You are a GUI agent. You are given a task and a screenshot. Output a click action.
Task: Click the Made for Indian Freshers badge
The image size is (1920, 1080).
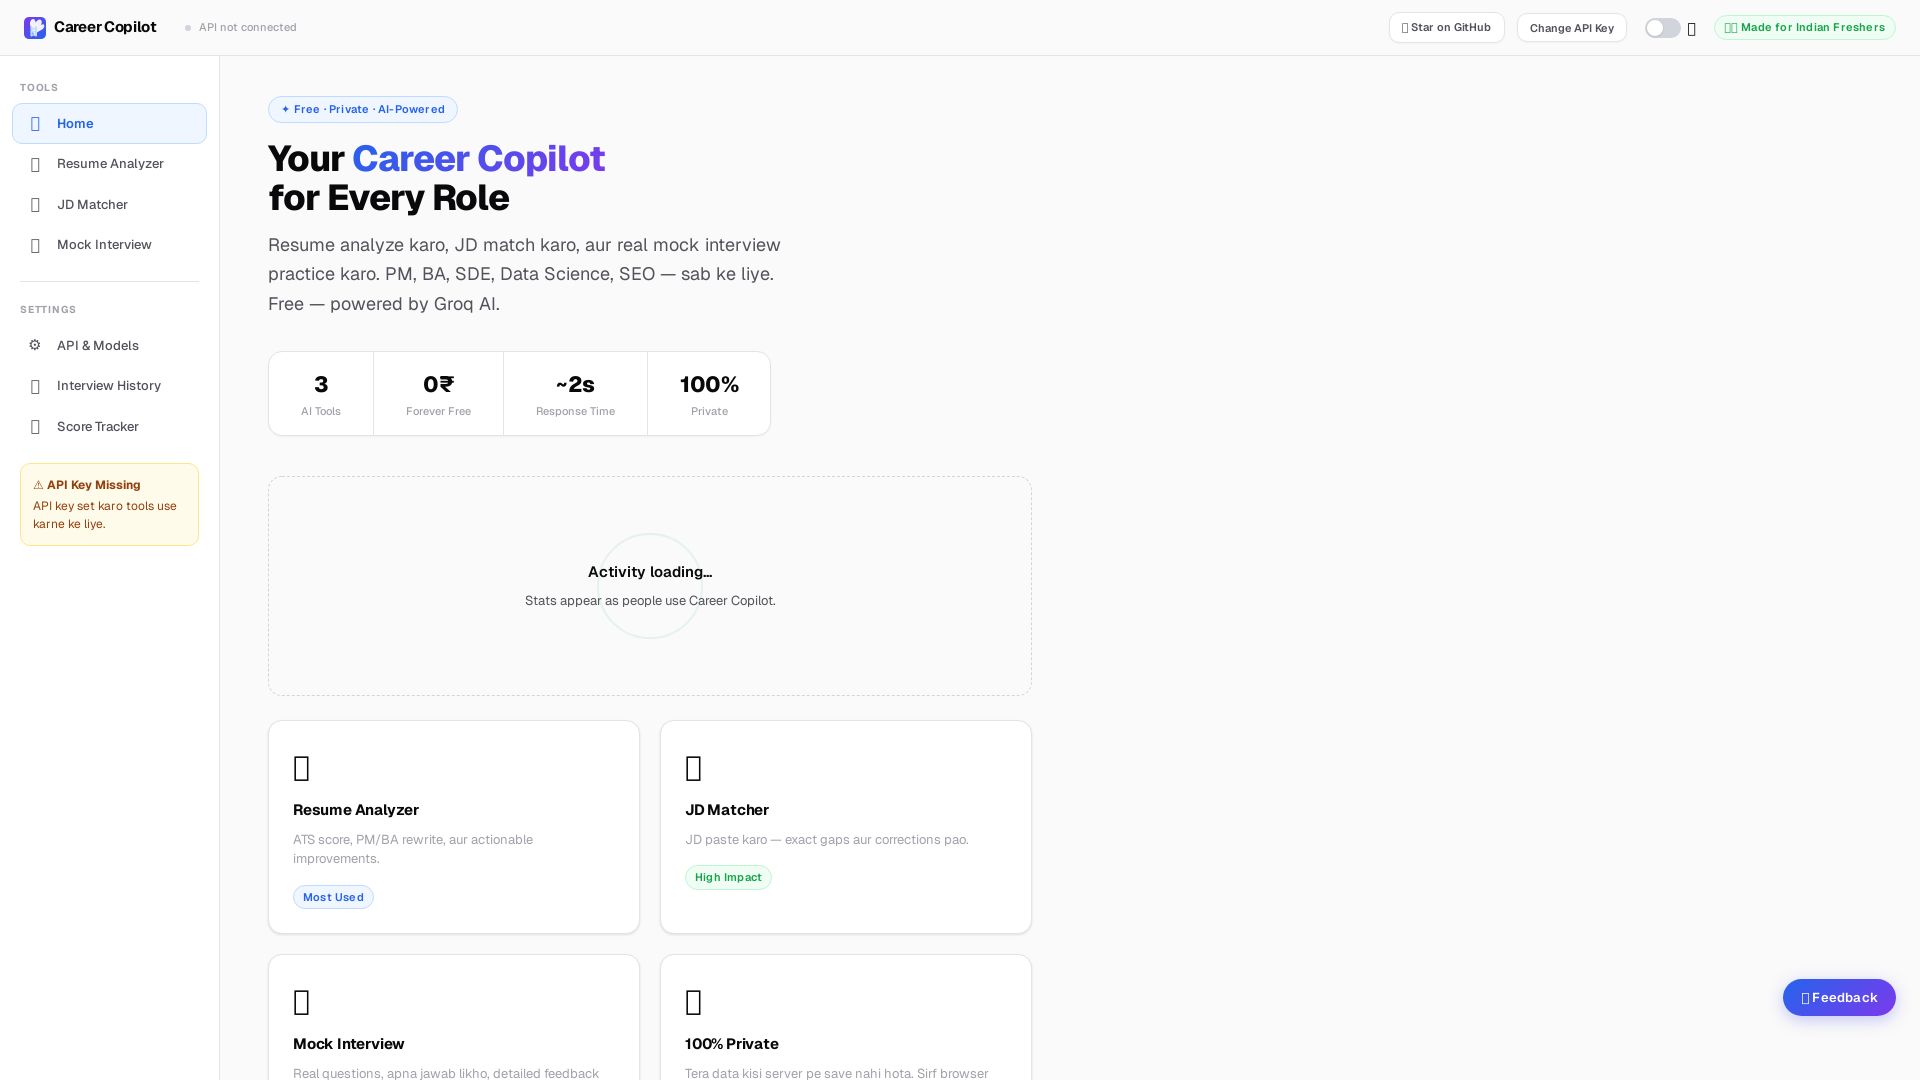point(1804,28)
